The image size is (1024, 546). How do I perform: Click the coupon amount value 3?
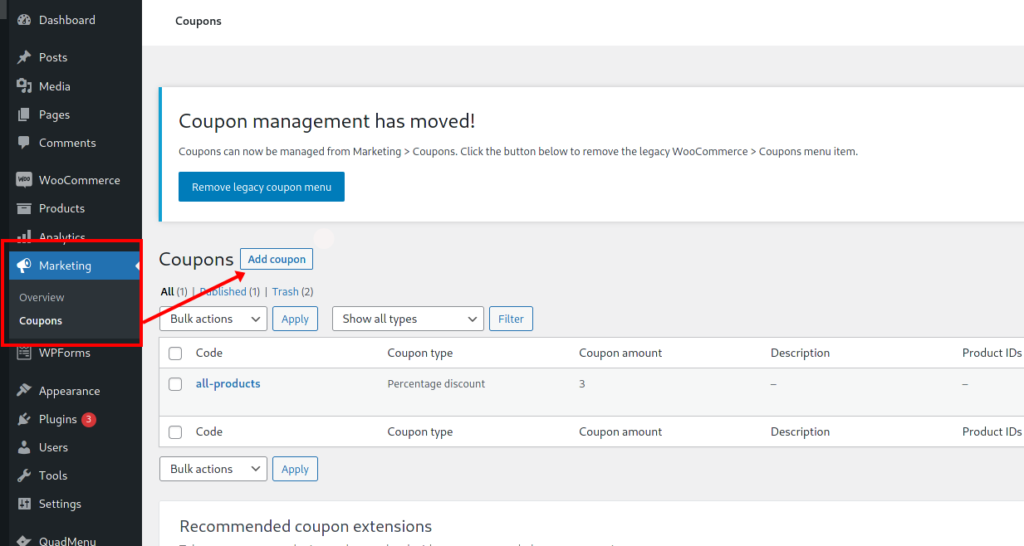pos(582,384)
